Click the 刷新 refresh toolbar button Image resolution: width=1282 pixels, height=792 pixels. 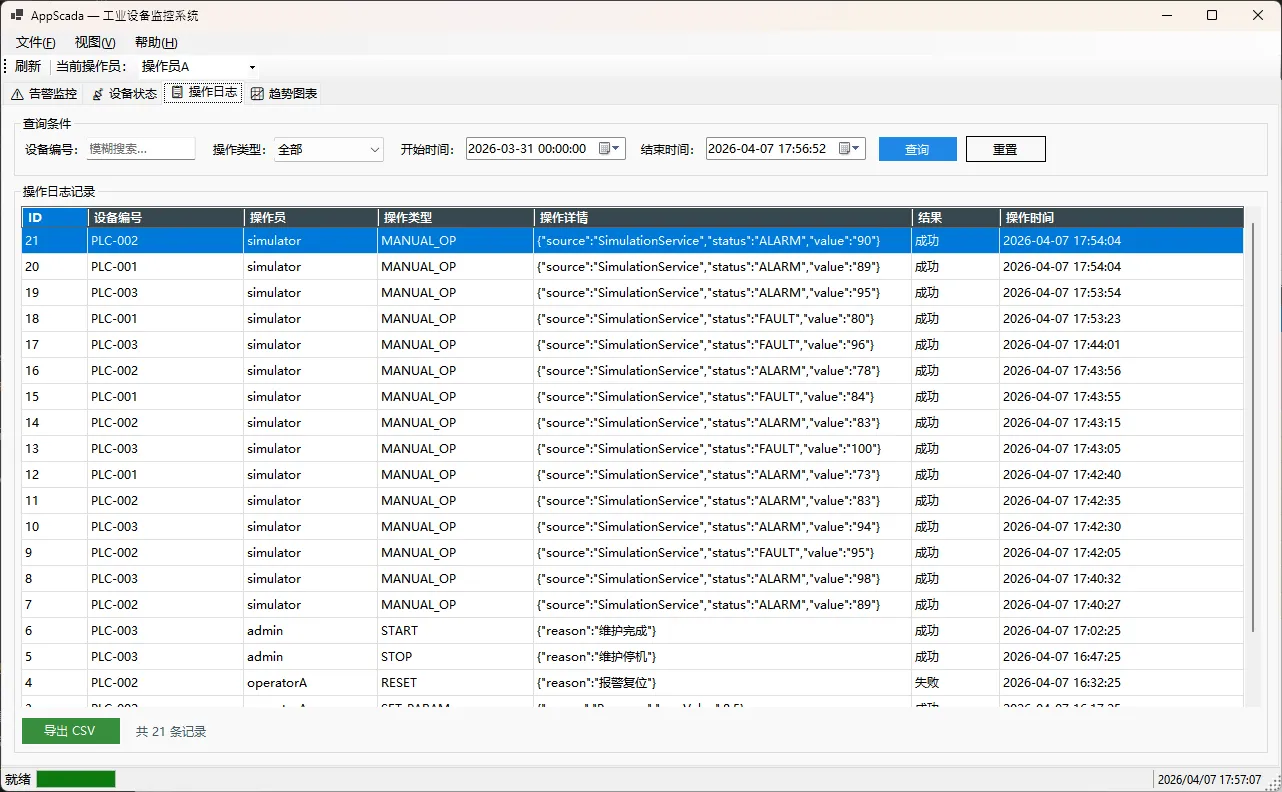(x=28, y=67)
